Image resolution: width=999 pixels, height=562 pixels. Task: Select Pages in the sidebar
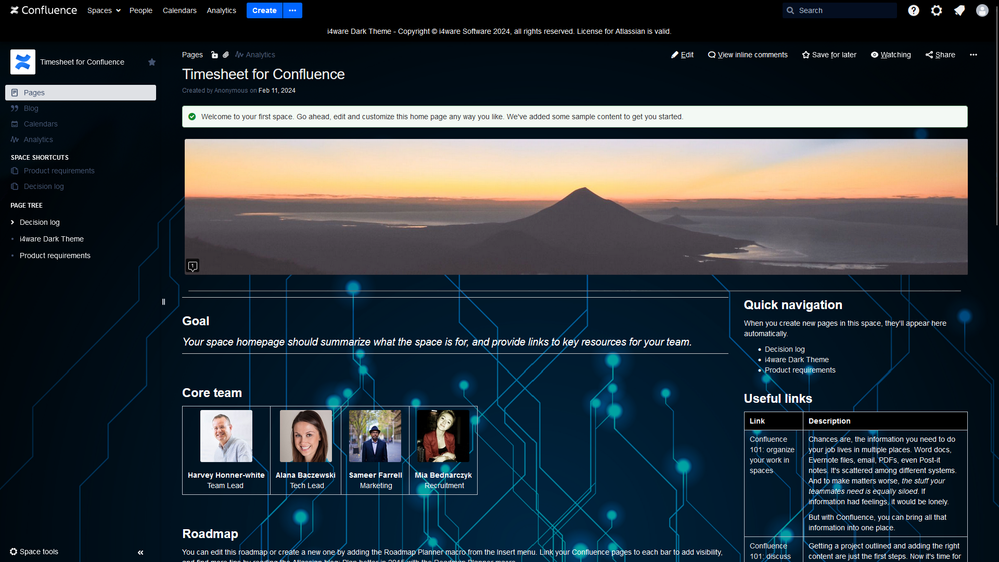tap(80, 92)
